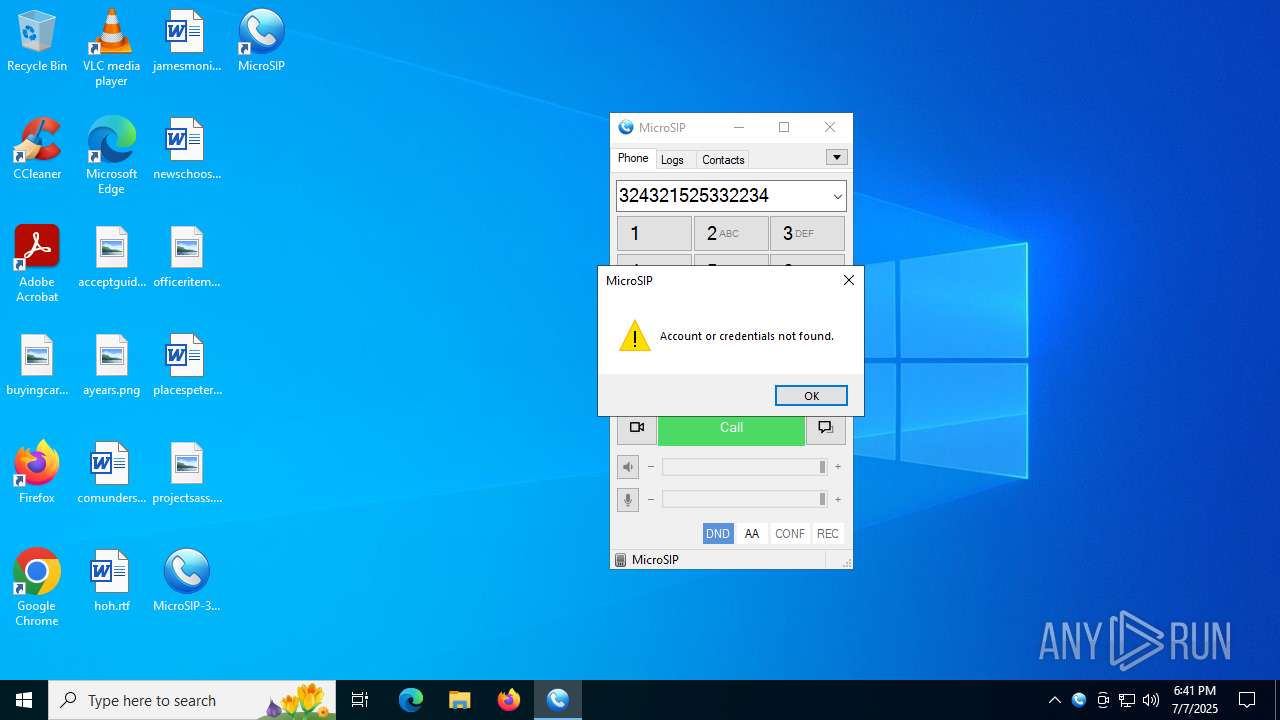
Task: Open the volume control in system tray
Action: point(1151,700)
